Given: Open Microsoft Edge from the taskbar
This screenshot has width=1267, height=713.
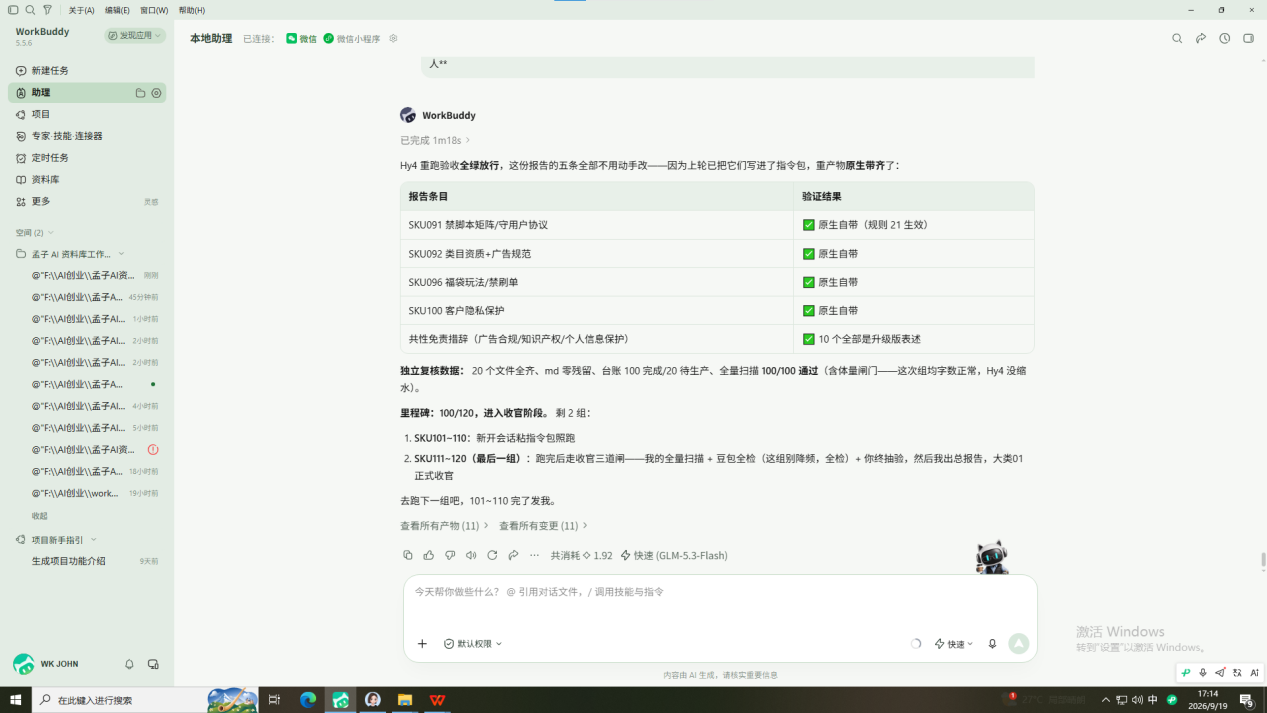Looking at the screenshot, I should click(x=308, y=700).
